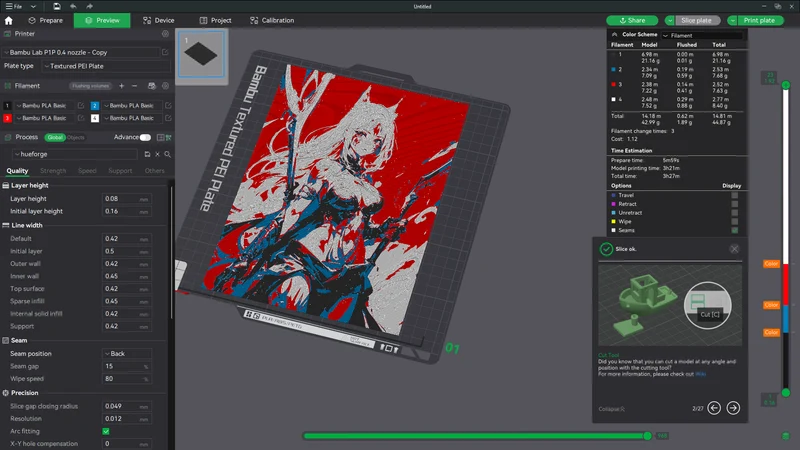
Task: Open printer settings gear icon
Action: pos(165,34)
